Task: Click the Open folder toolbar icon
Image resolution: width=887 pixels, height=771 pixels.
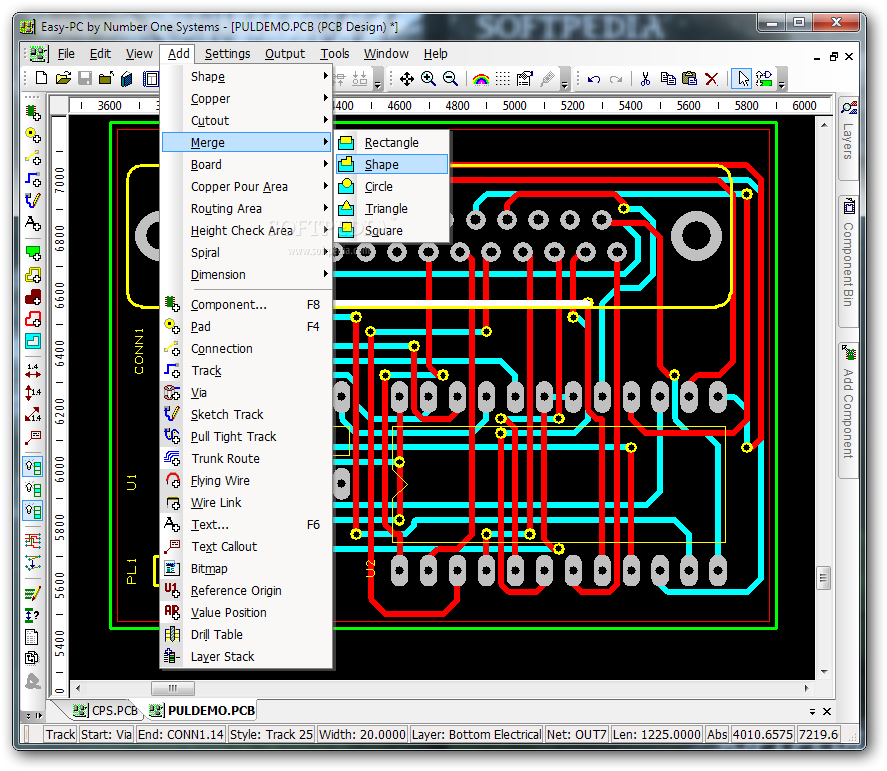Action: pyautogui.click(x=63, y=78)
